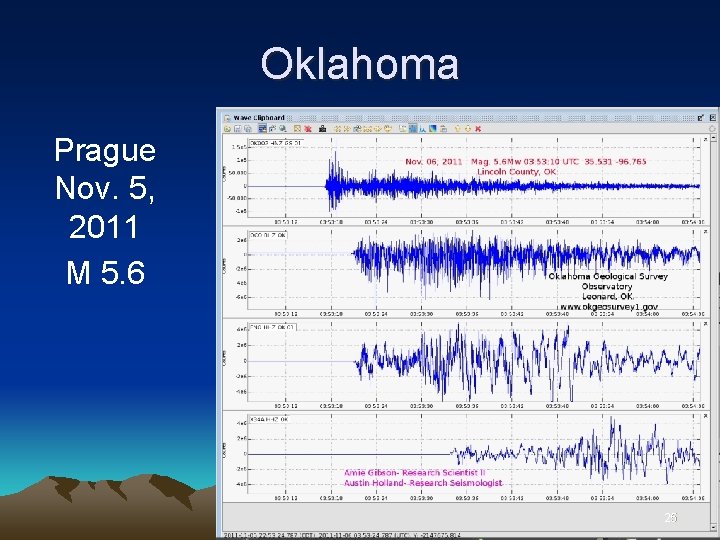Switch to wave view mode
Screen dimensions: 720x540
point(413,129)
